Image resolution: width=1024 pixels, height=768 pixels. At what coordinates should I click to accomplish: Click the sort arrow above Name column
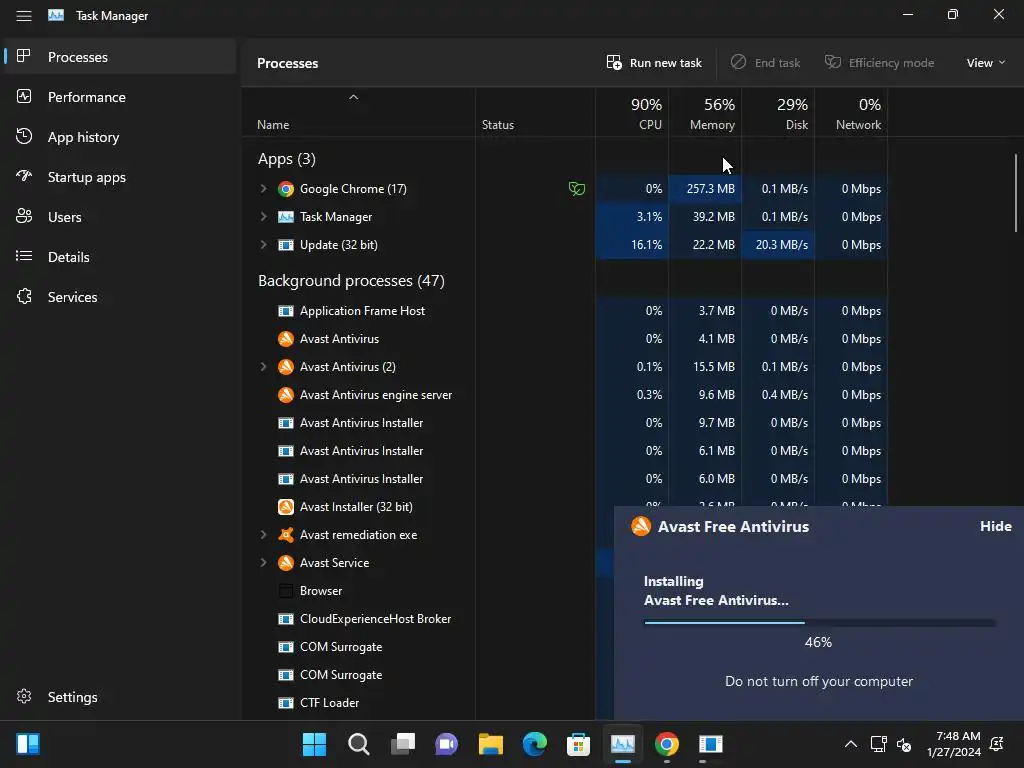(353, 97)
